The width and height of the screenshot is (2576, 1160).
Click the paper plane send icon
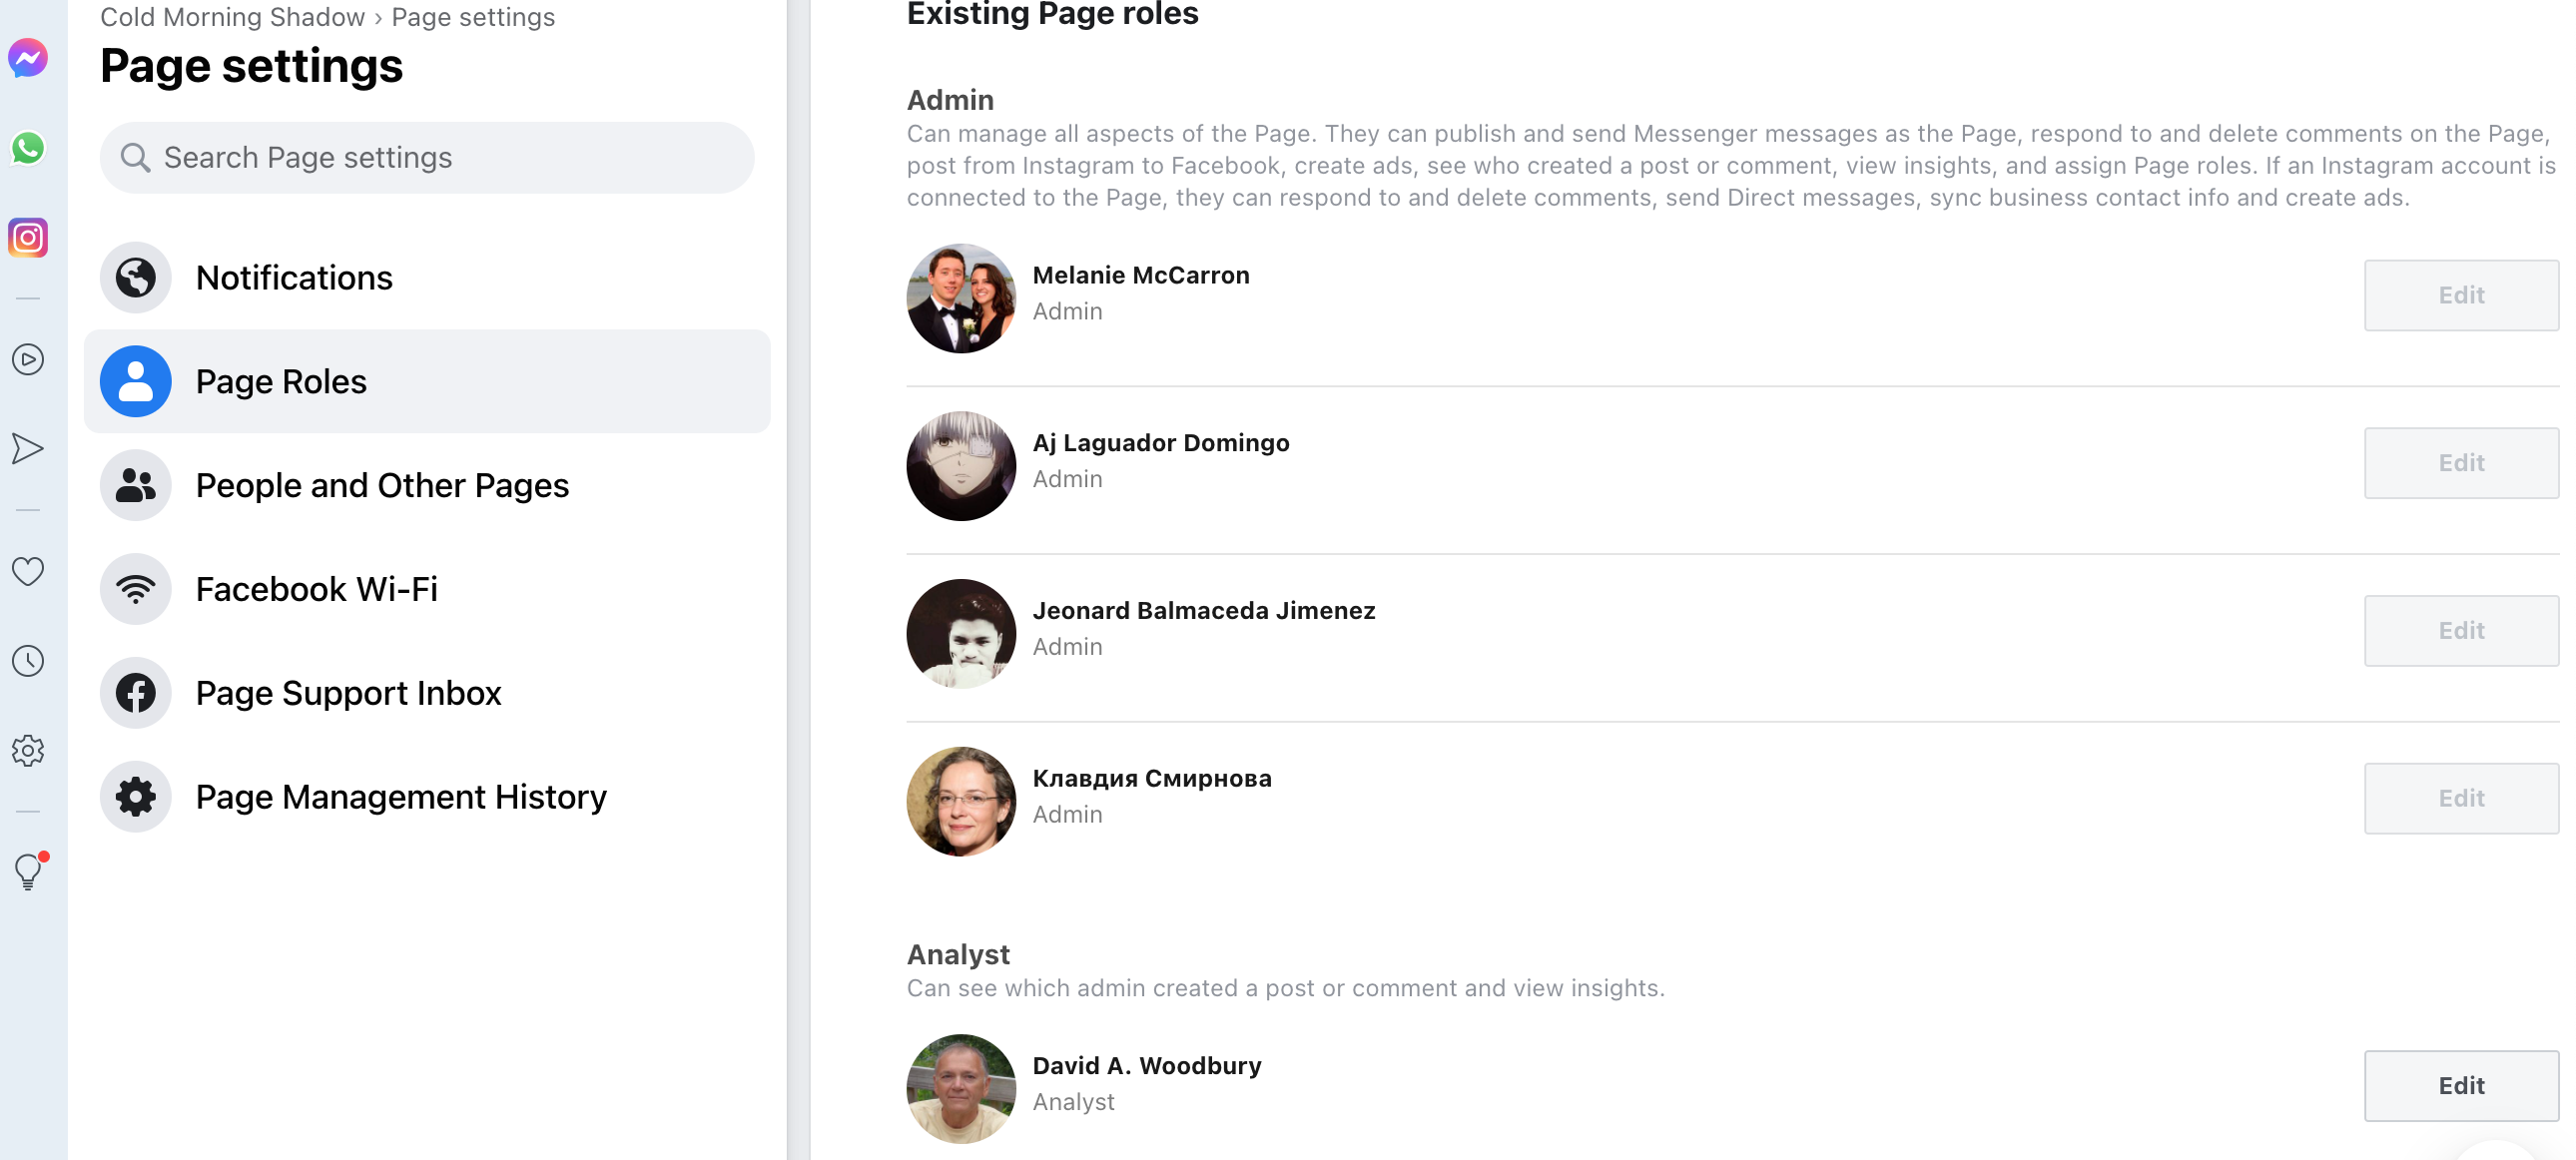(x=28, y=449)
